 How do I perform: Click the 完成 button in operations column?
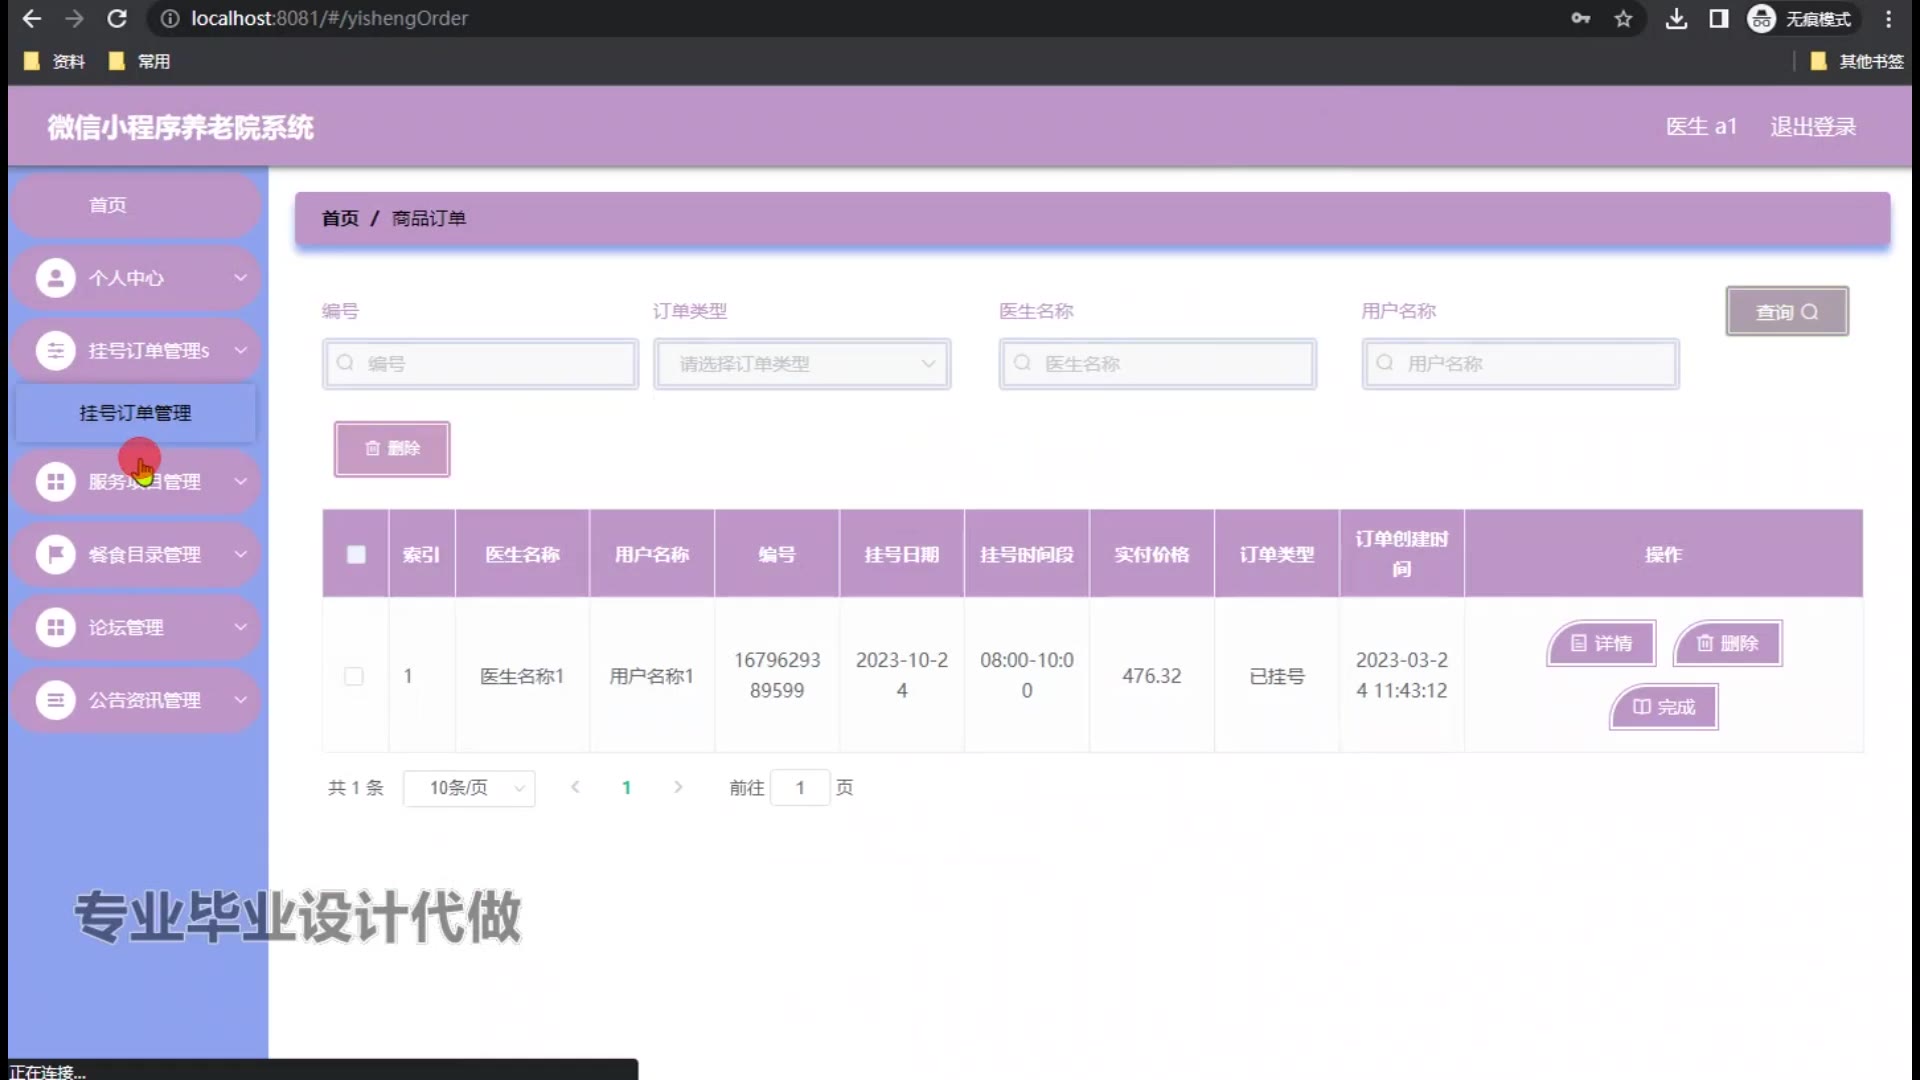coord(1663,707)
